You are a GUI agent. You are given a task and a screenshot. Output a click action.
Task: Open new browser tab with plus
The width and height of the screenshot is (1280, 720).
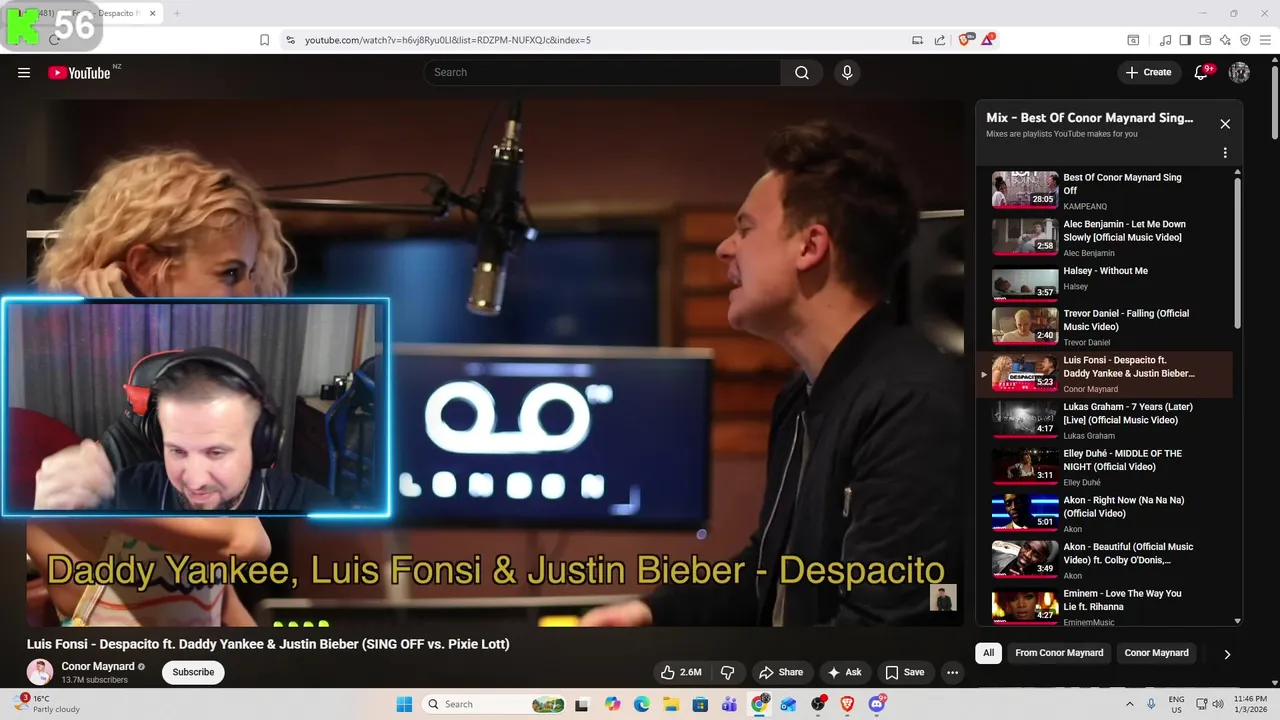pyautogui.click(x=177, y=13)
